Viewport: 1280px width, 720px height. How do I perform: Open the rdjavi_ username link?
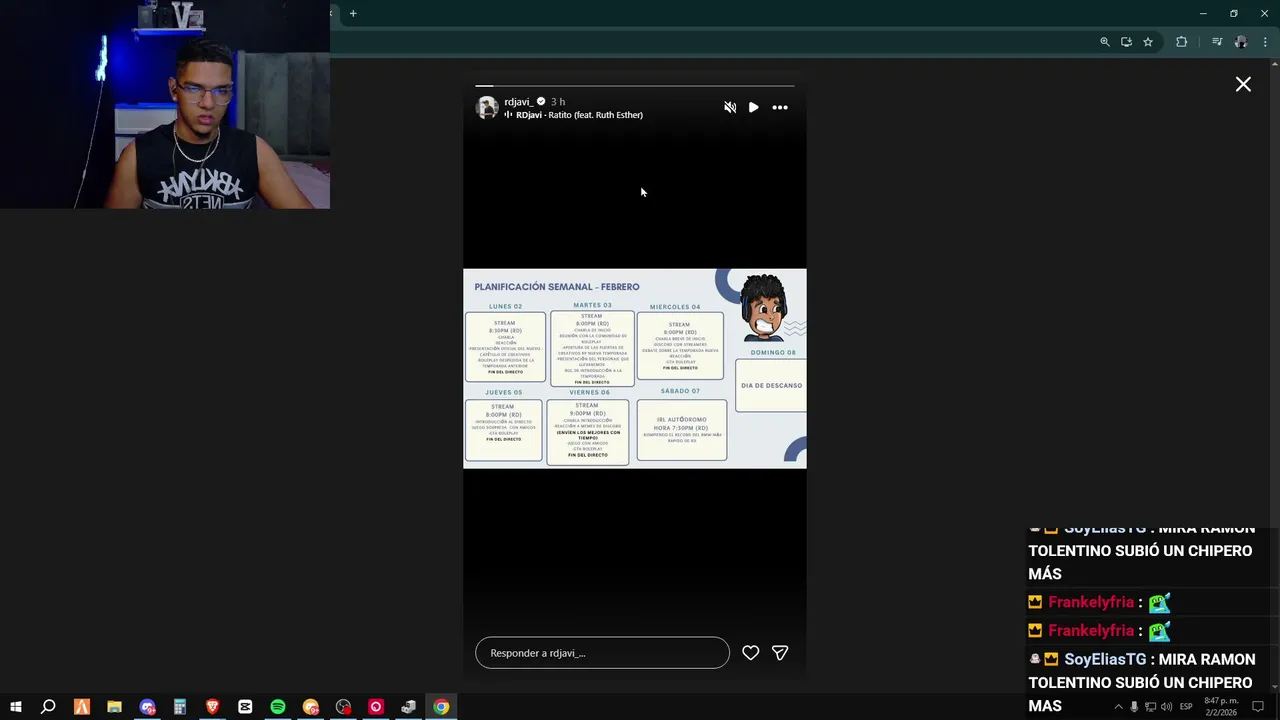point(519,102)
